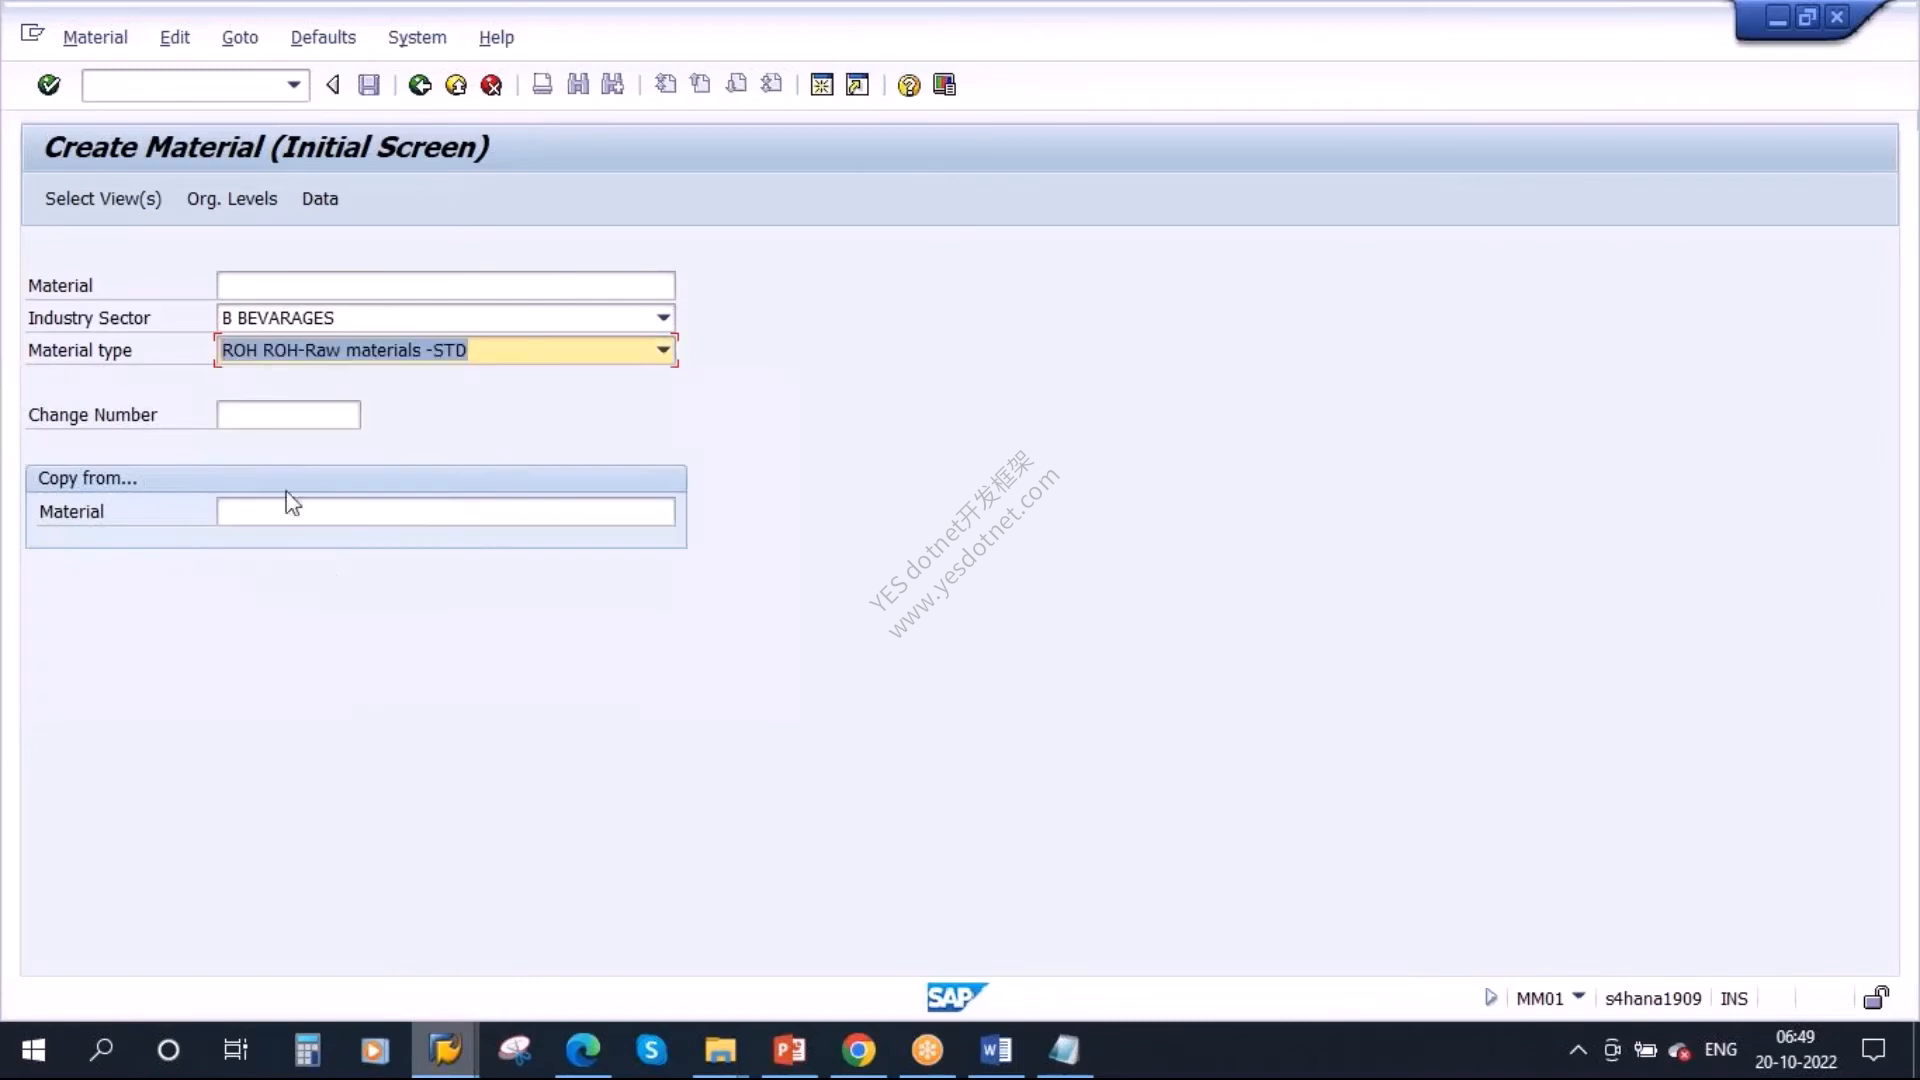
Task: Open the Customize Local Layout icon
Action: [x=944, y=85]
